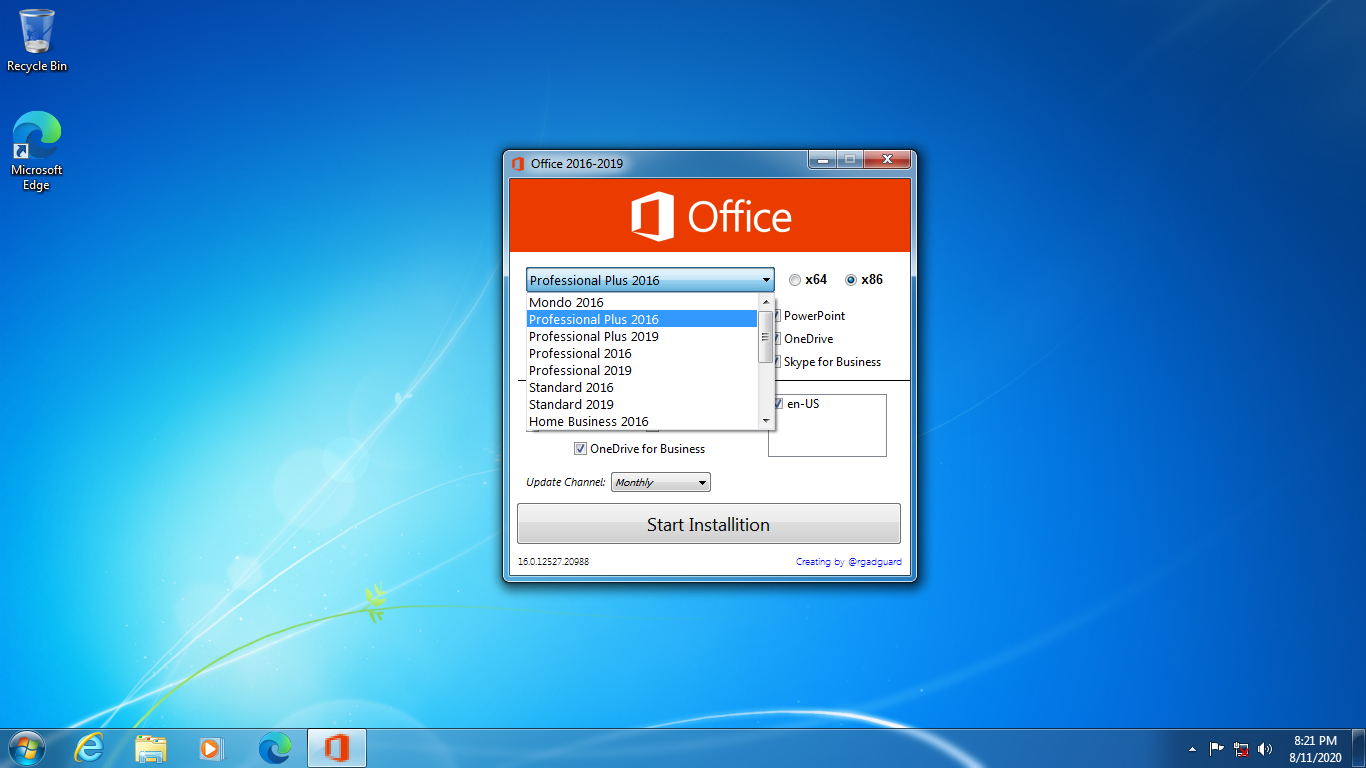Viewport: 1366px width, 768px height.
Task: Click the edition list scroll-up arrow
Action: pos(766,302)
